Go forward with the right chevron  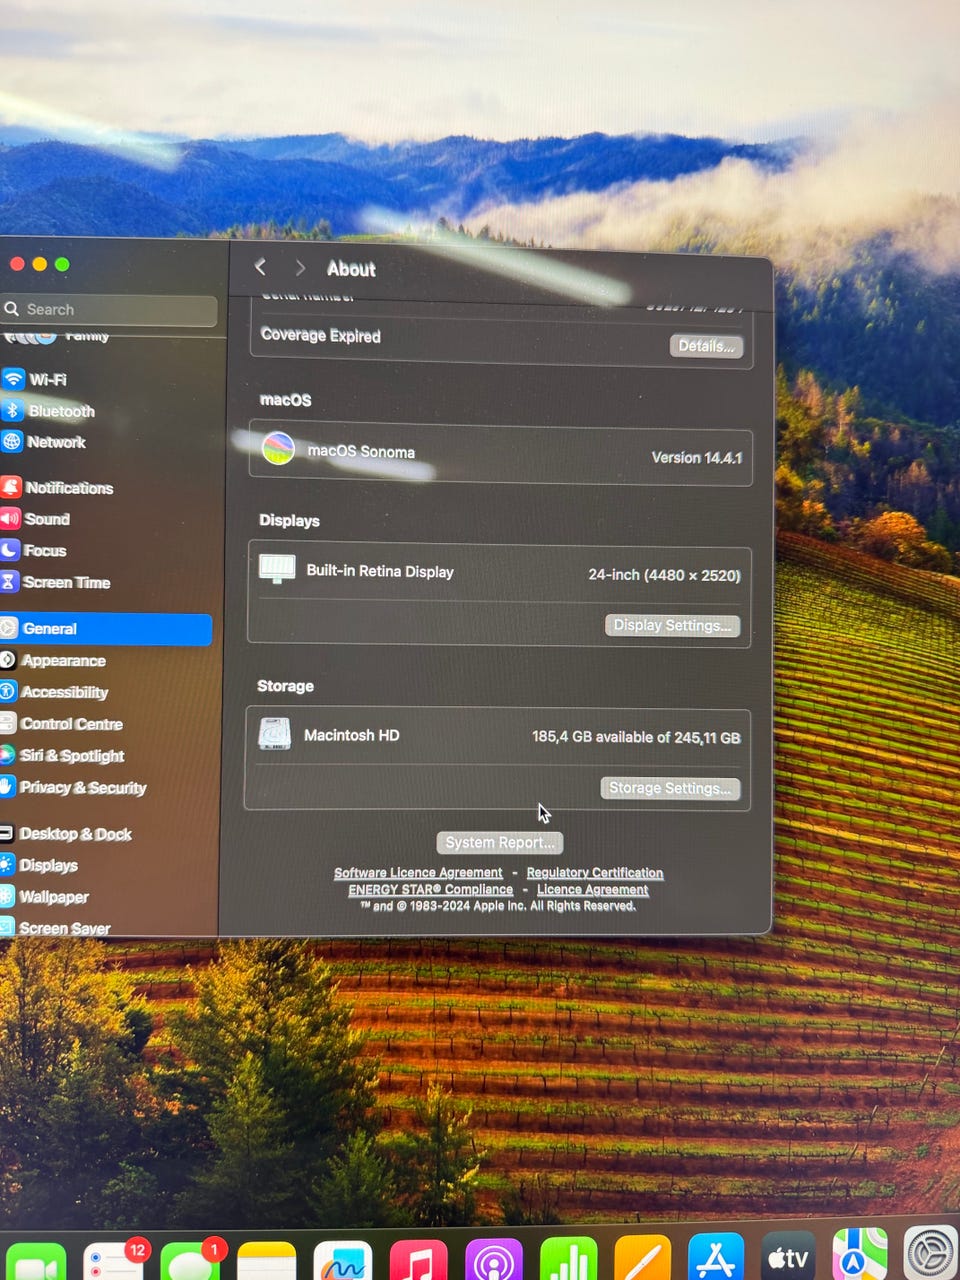(x=299, y=268)
